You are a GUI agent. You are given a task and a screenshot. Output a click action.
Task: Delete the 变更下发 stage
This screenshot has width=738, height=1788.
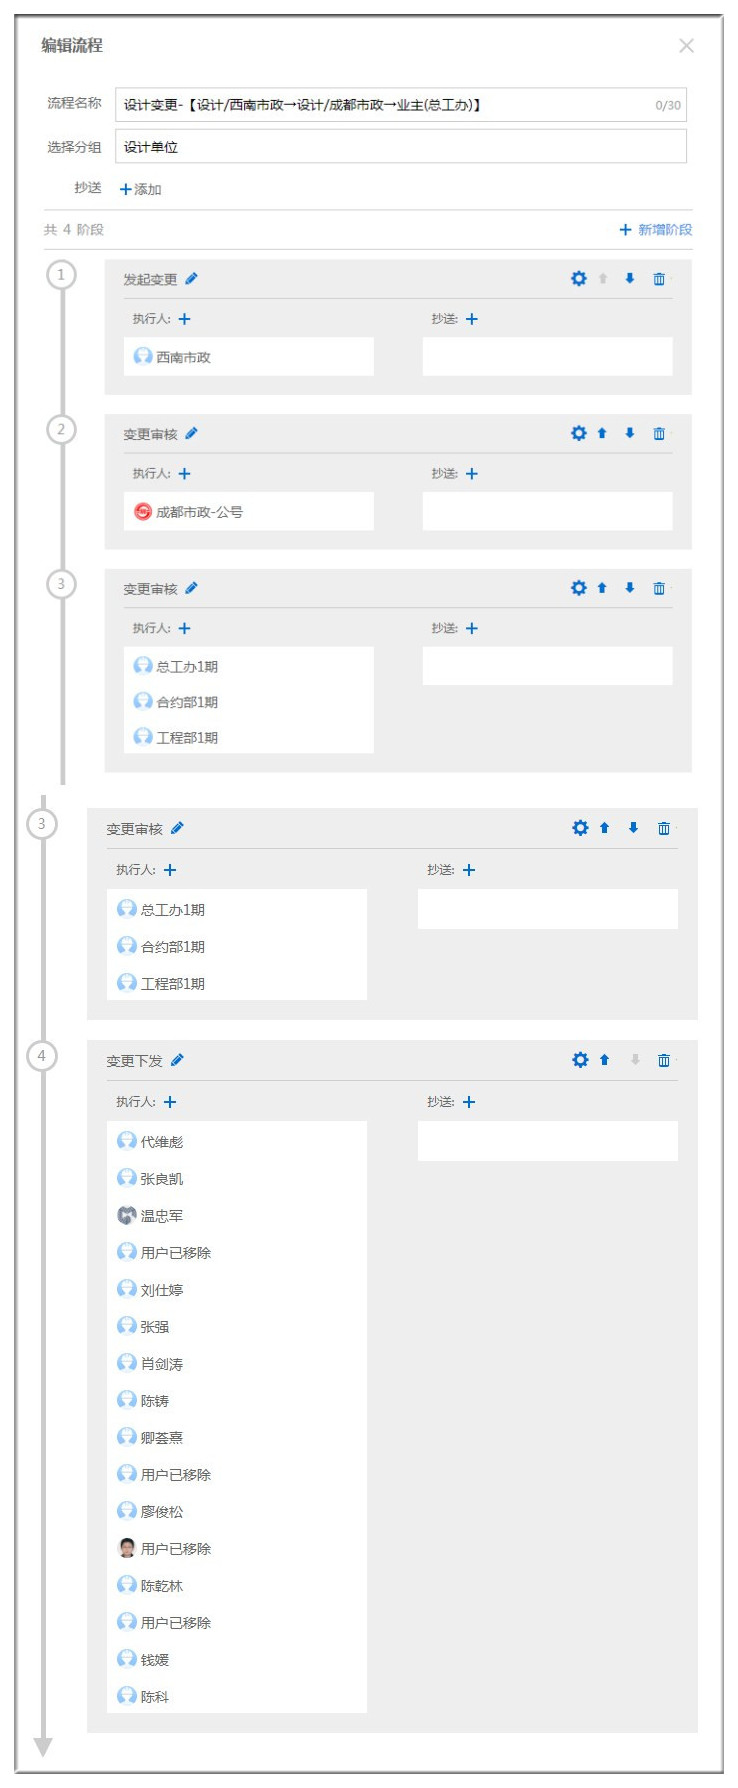(664, 1060)
